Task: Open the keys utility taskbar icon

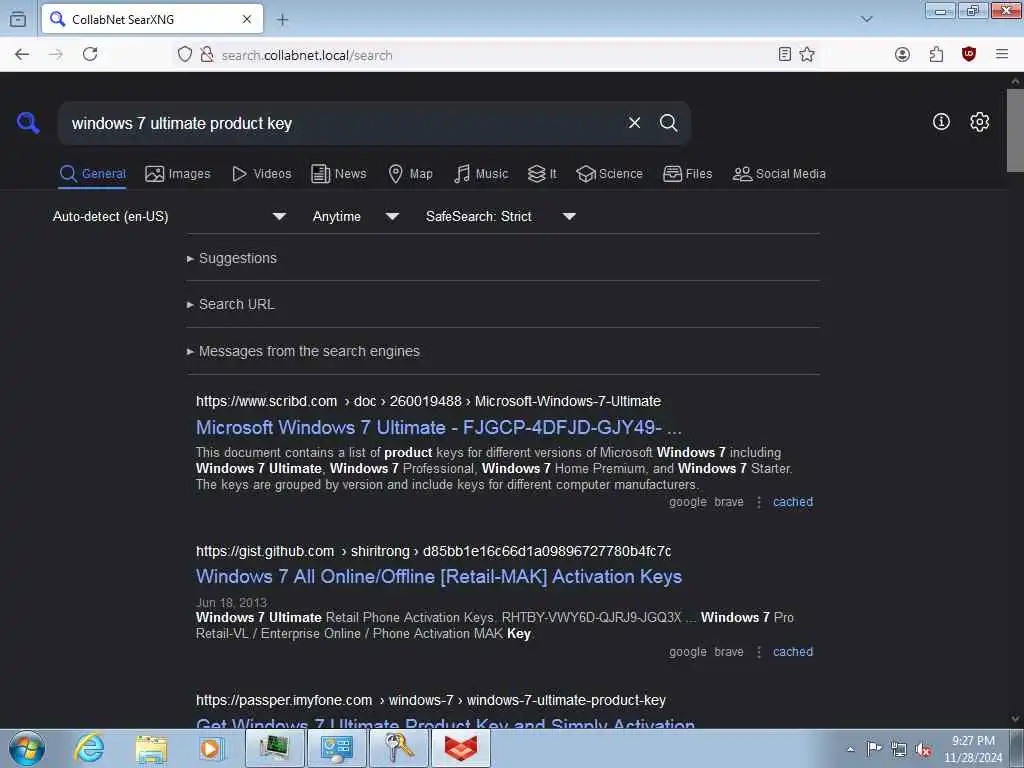Action: [x=399, y=748]
